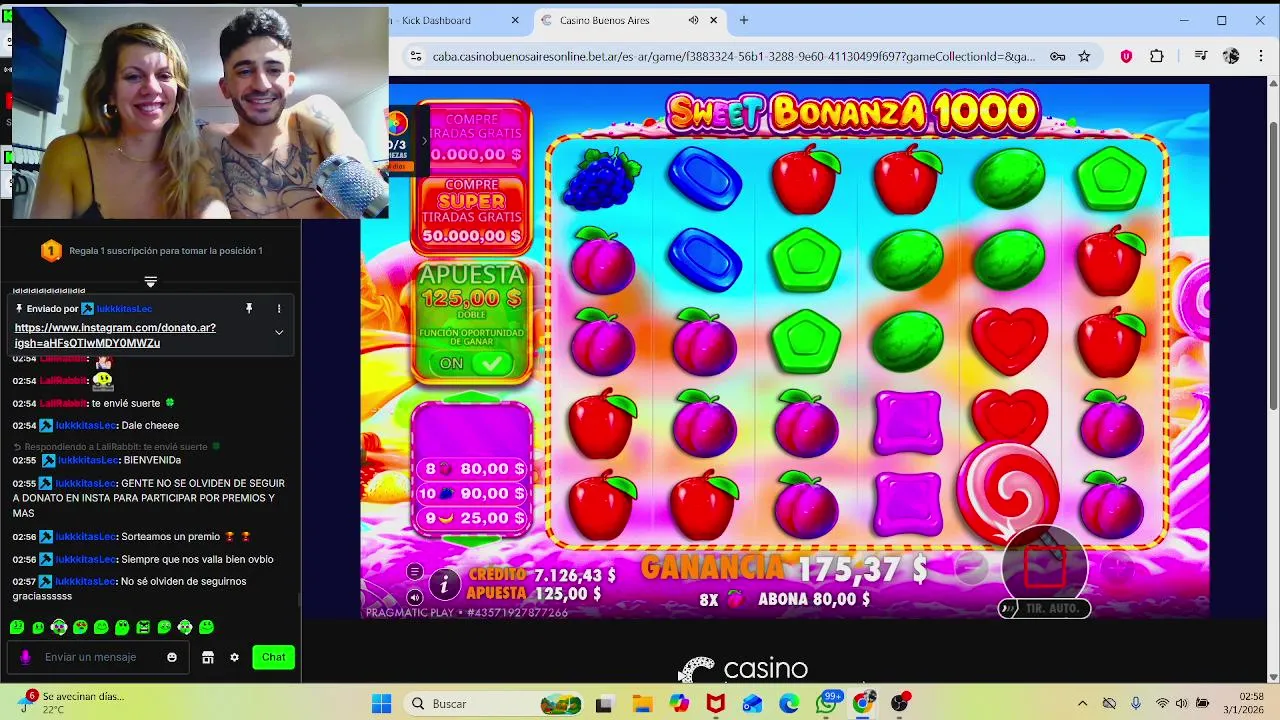Open the Kick chat shop icon

pos(208,657)
